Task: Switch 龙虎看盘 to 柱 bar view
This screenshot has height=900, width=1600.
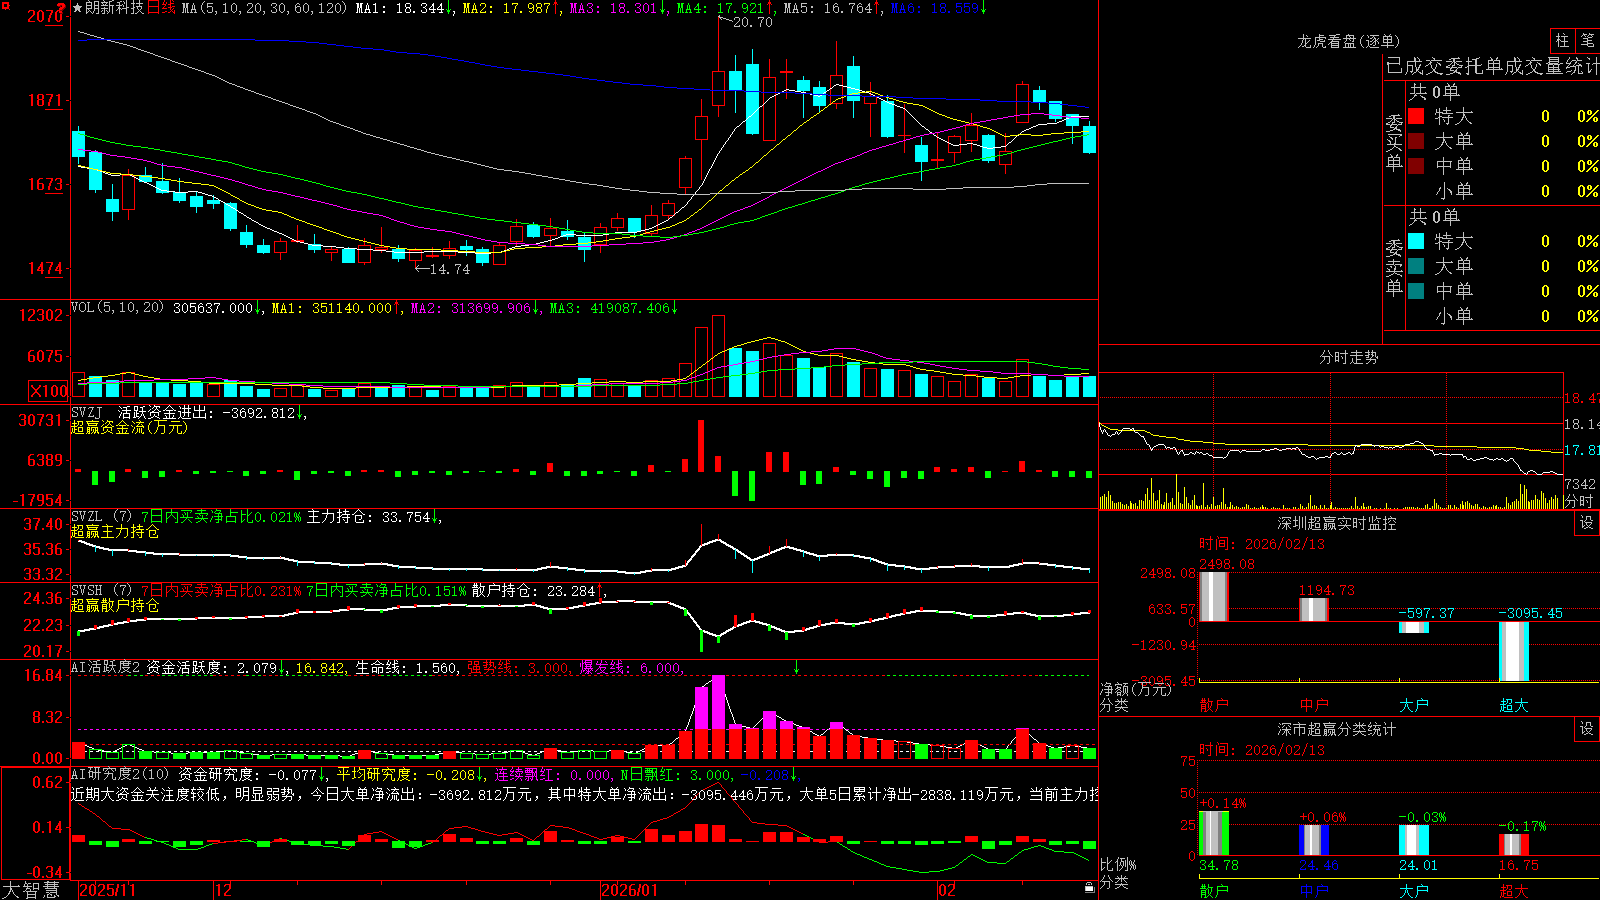Action: point(1562,41)
